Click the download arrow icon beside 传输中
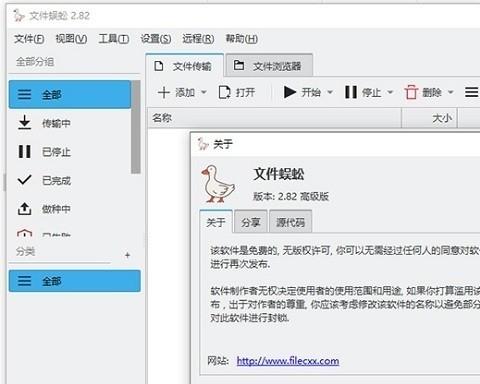This screenshot has height=384, width=480. tap(24, 123)
